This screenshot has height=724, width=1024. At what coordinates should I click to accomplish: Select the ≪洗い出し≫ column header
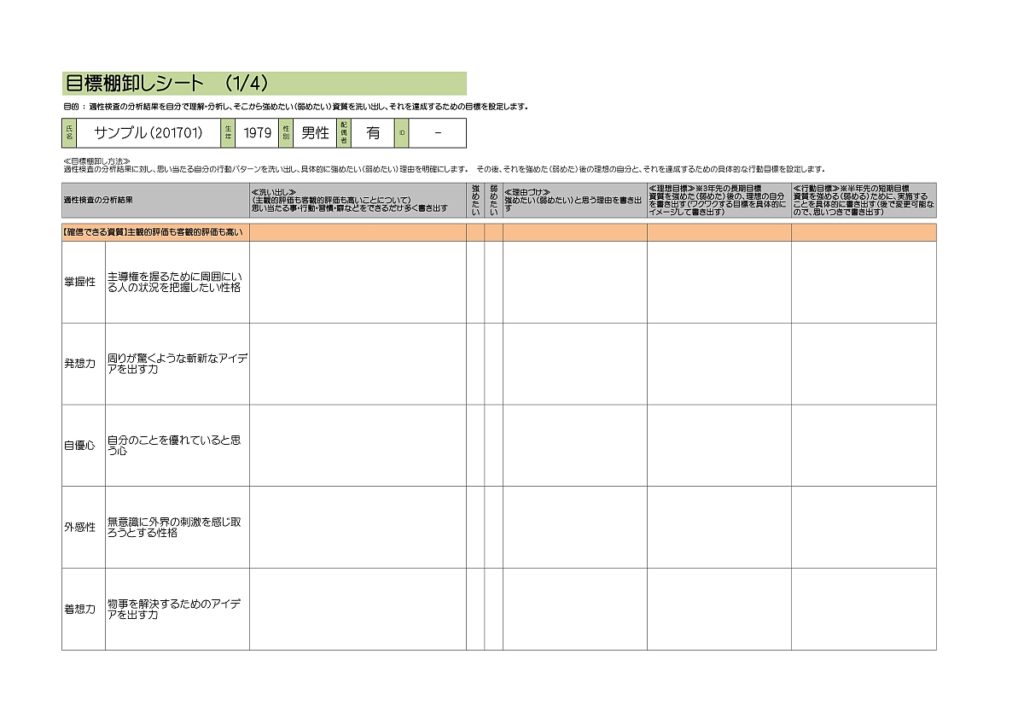click(x=358, y=200)
